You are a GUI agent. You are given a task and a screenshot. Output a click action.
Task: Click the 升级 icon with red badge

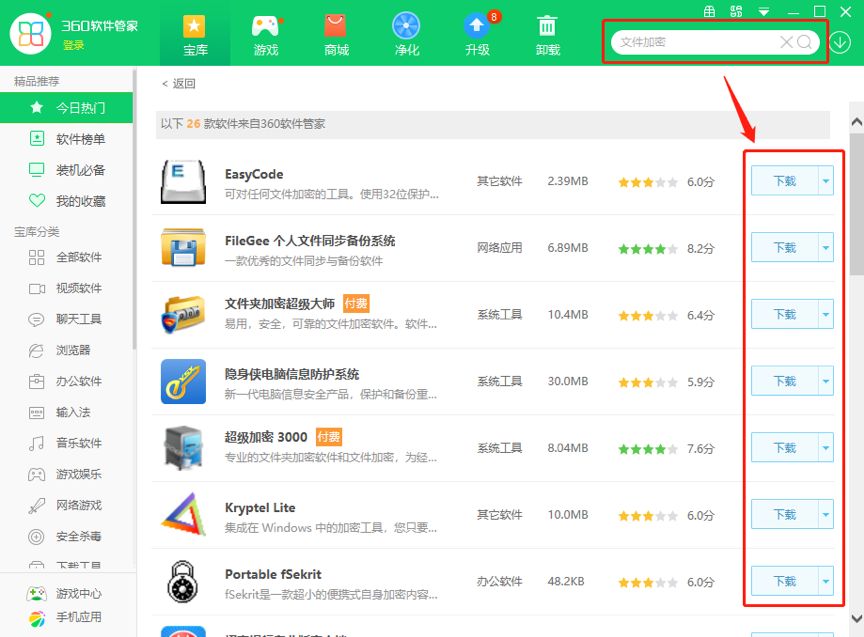(x=476, y=31)
